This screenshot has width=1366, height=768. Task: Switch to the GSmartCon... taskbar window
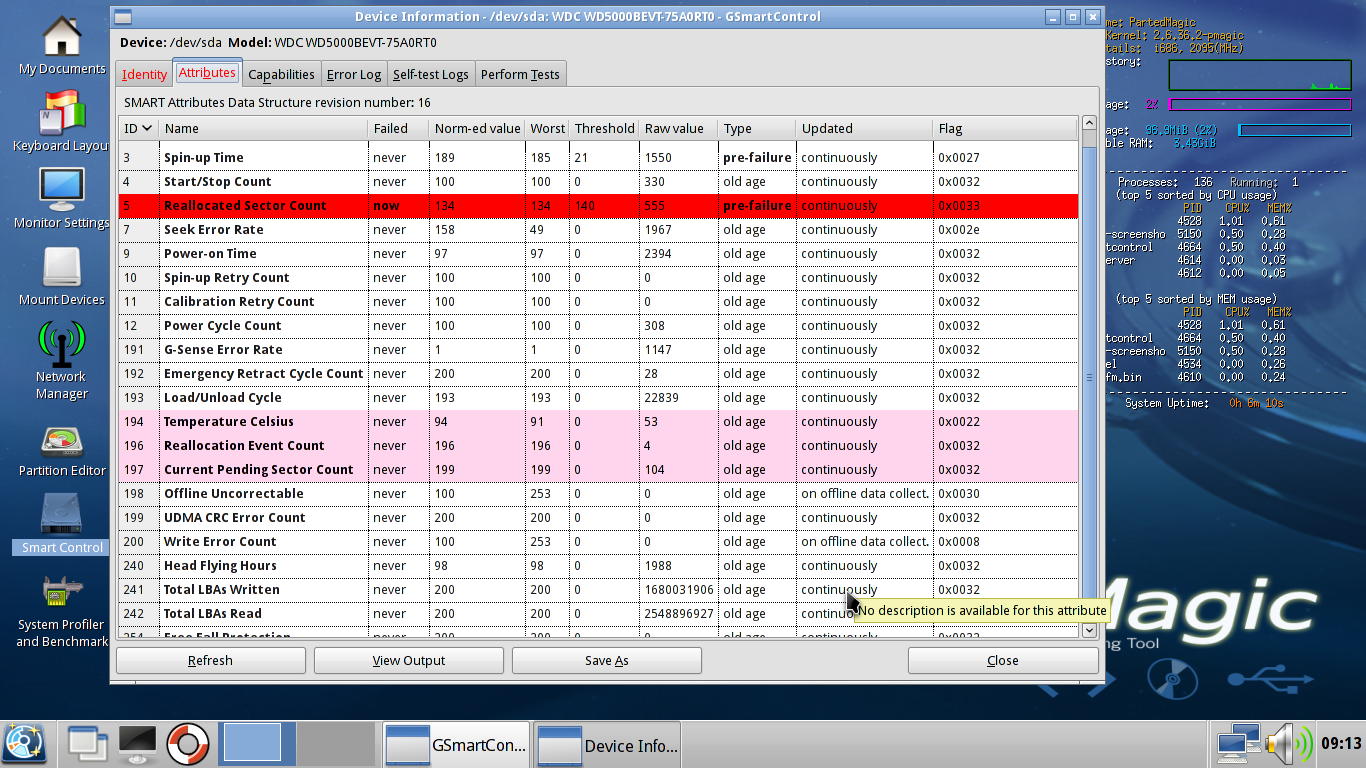tap(457, 745)
